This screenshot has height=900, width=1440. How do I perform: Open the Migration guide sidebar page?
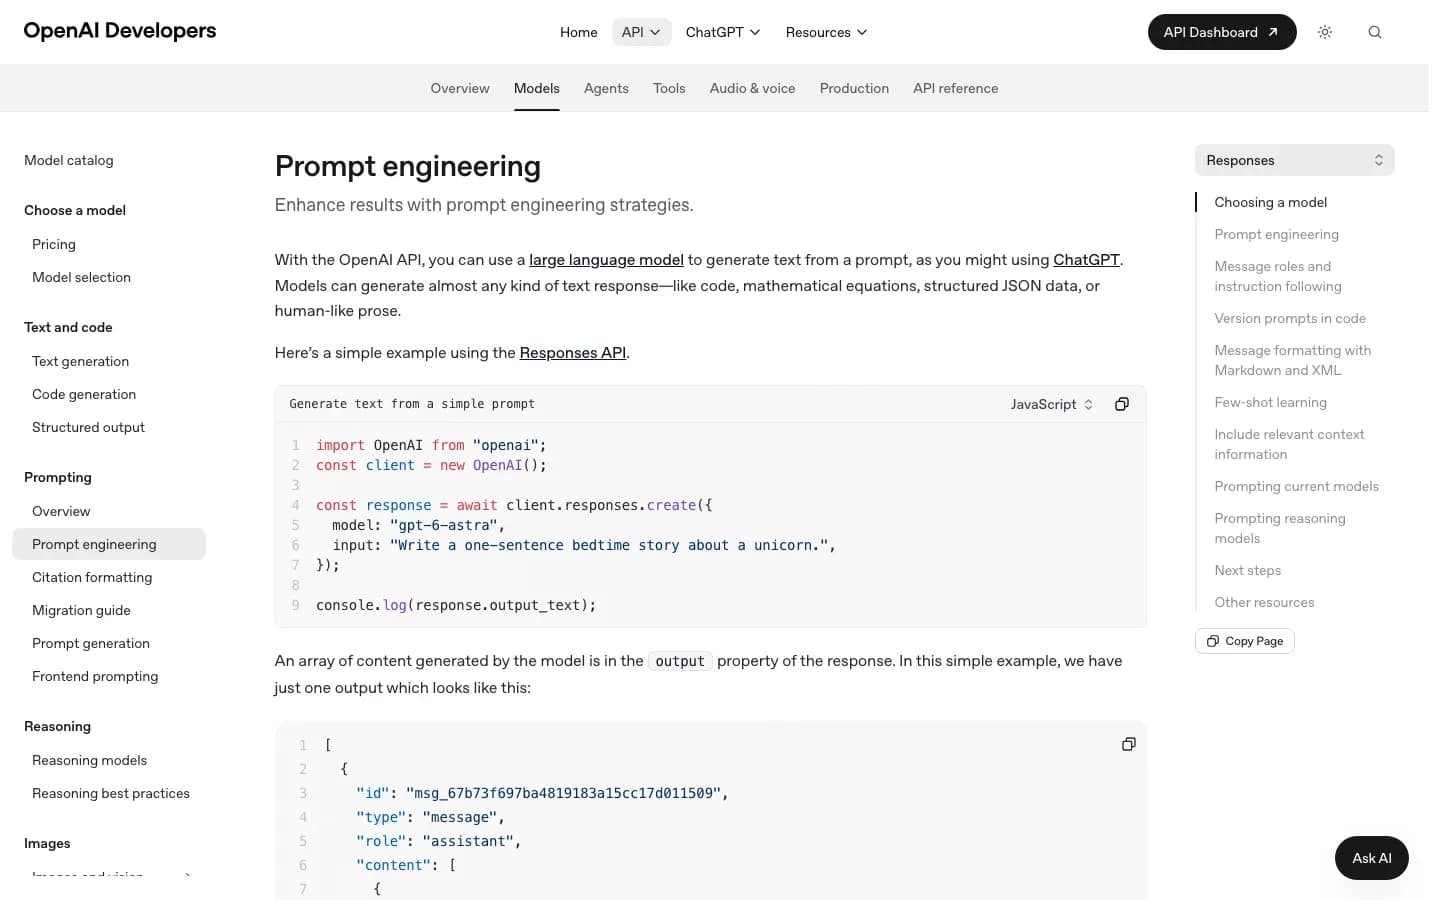coord(82,610)
